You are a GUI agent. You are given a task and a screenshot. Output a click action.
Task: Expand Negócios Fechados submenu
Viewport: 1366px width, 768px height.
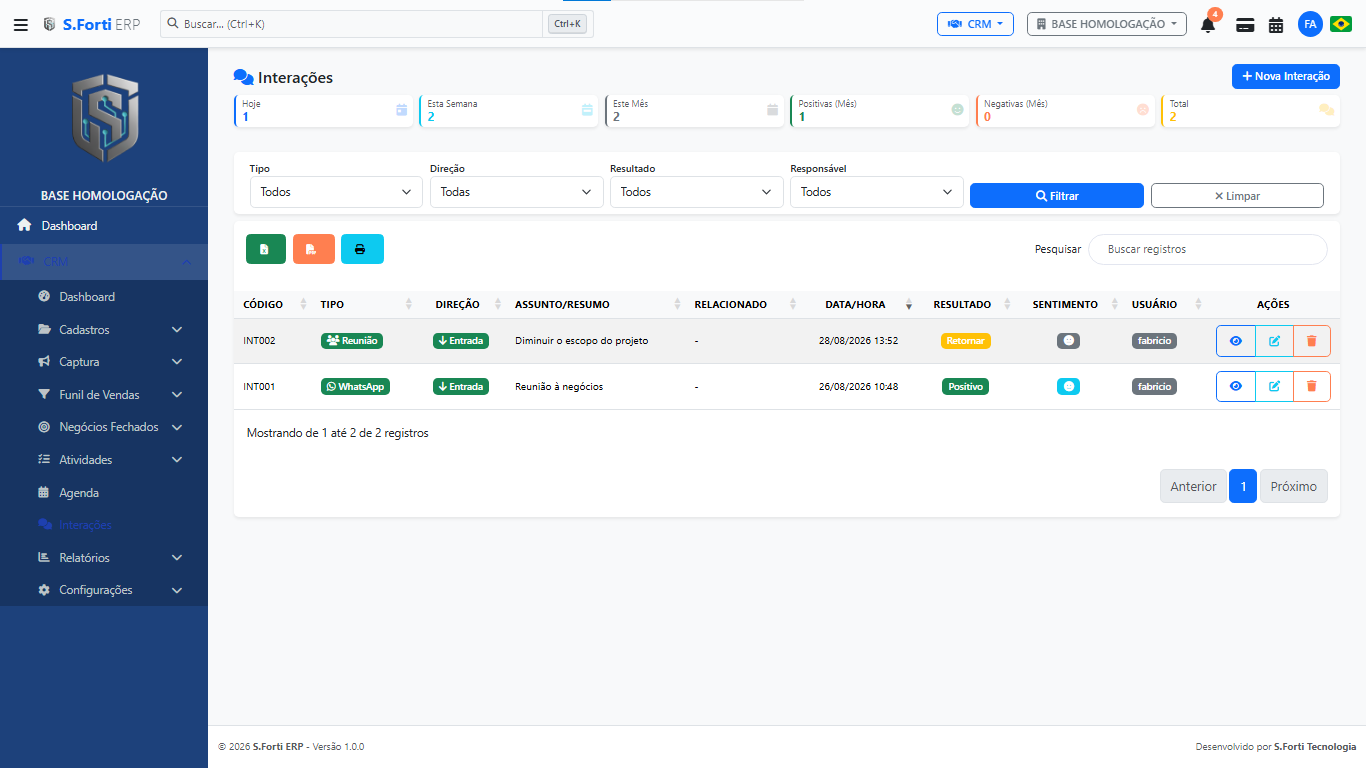(x=104, y=427)
